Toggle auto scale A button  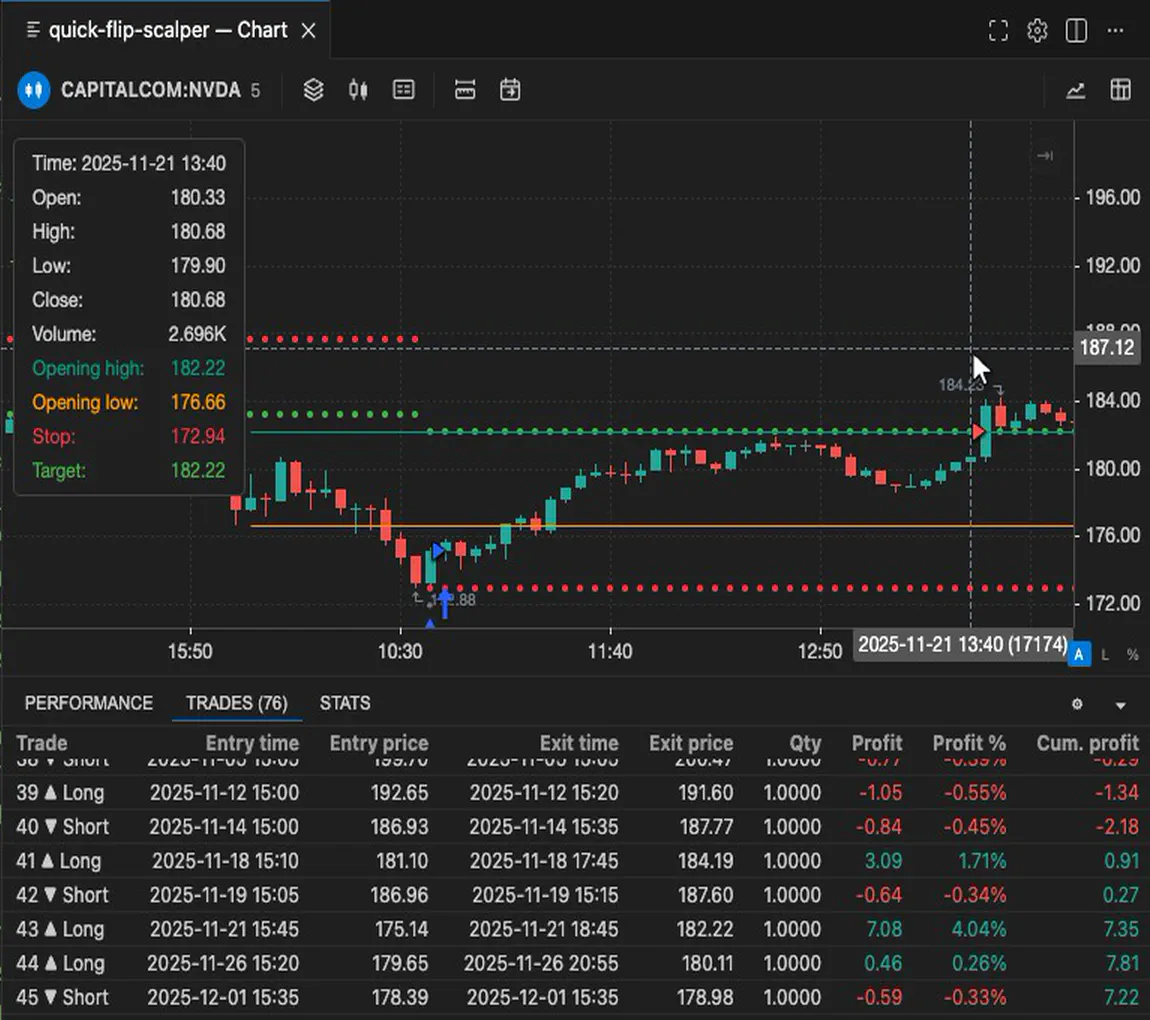[x=1079, y=654]
